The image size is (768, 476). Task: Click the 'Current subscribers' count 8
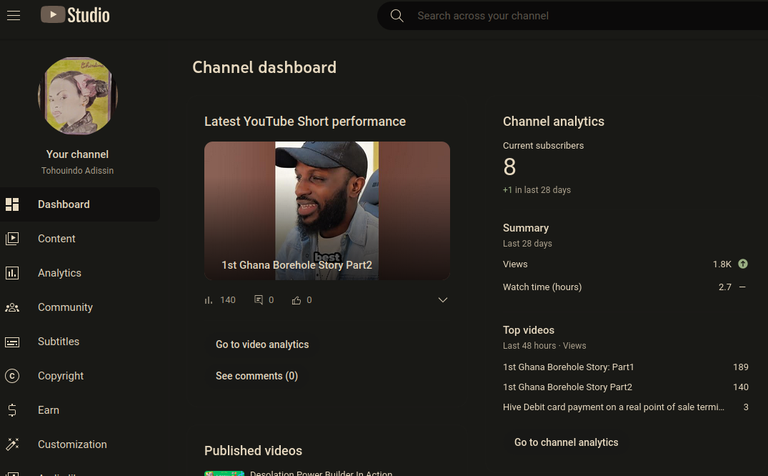[x=509, y=167]
